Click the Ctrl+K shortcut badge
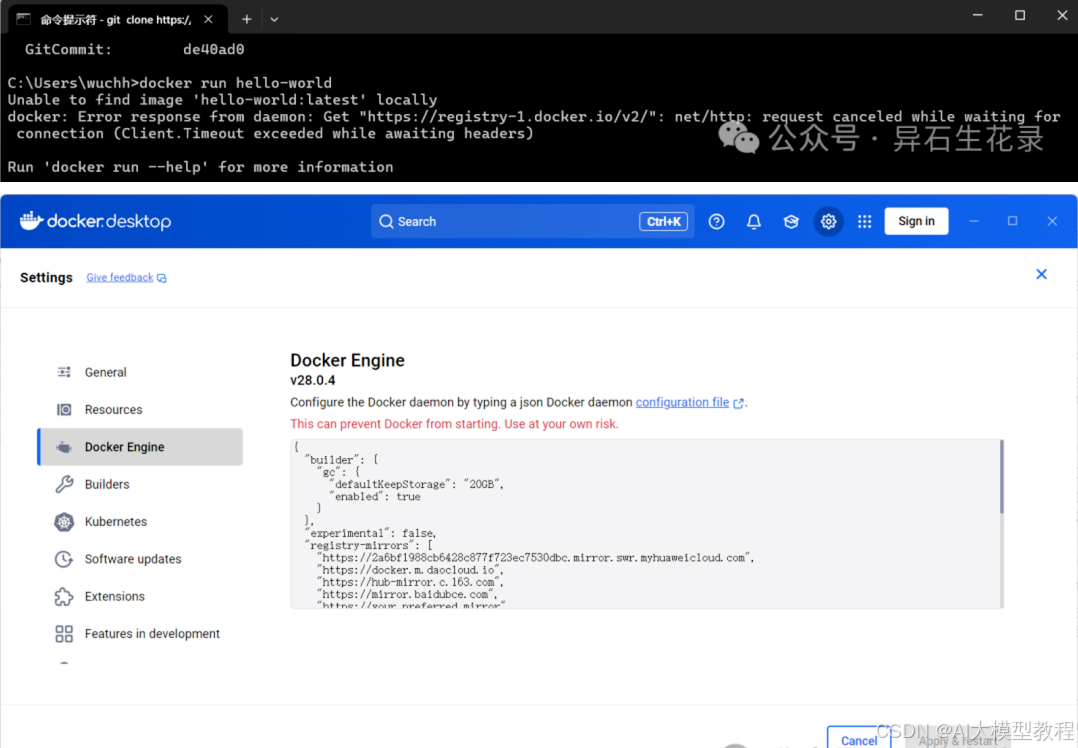 point(663,221)
